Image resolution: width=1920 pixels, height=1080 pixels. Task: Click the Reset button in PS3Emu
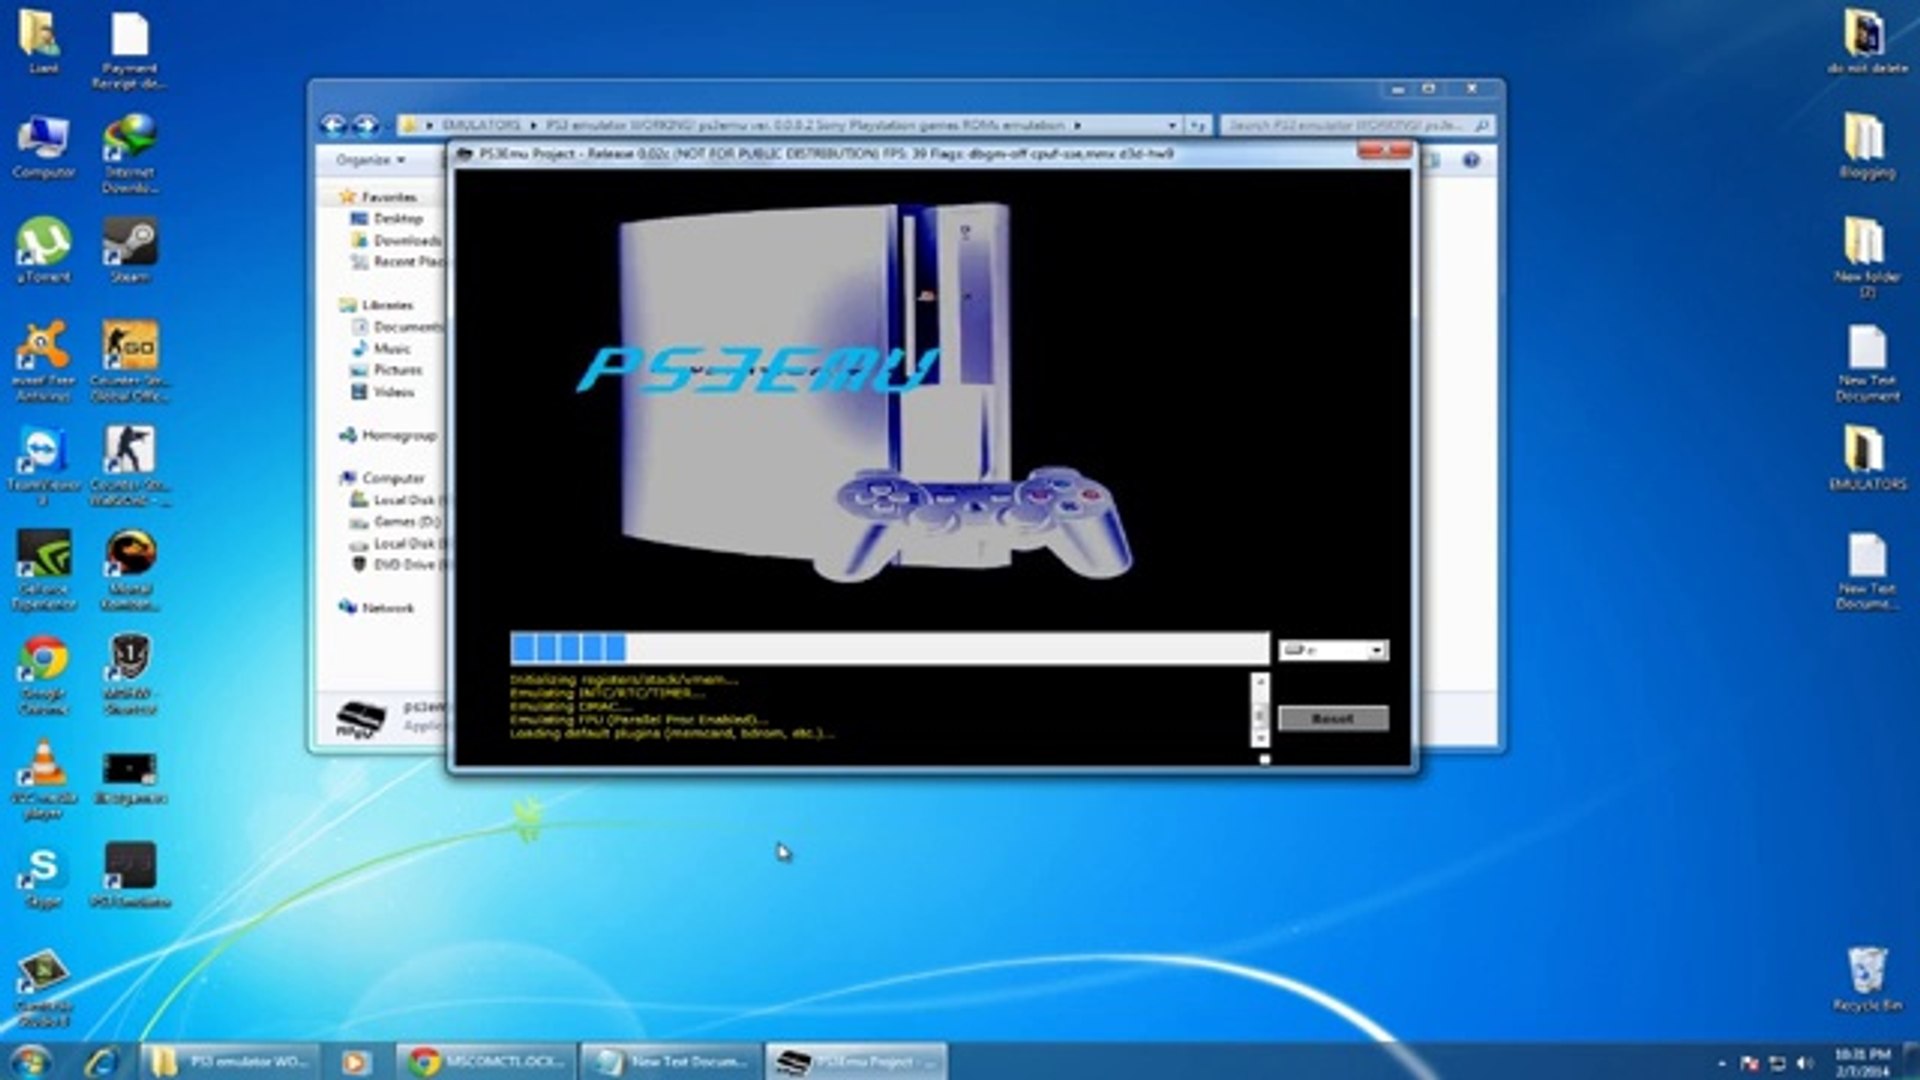[x=1332, y=718]
